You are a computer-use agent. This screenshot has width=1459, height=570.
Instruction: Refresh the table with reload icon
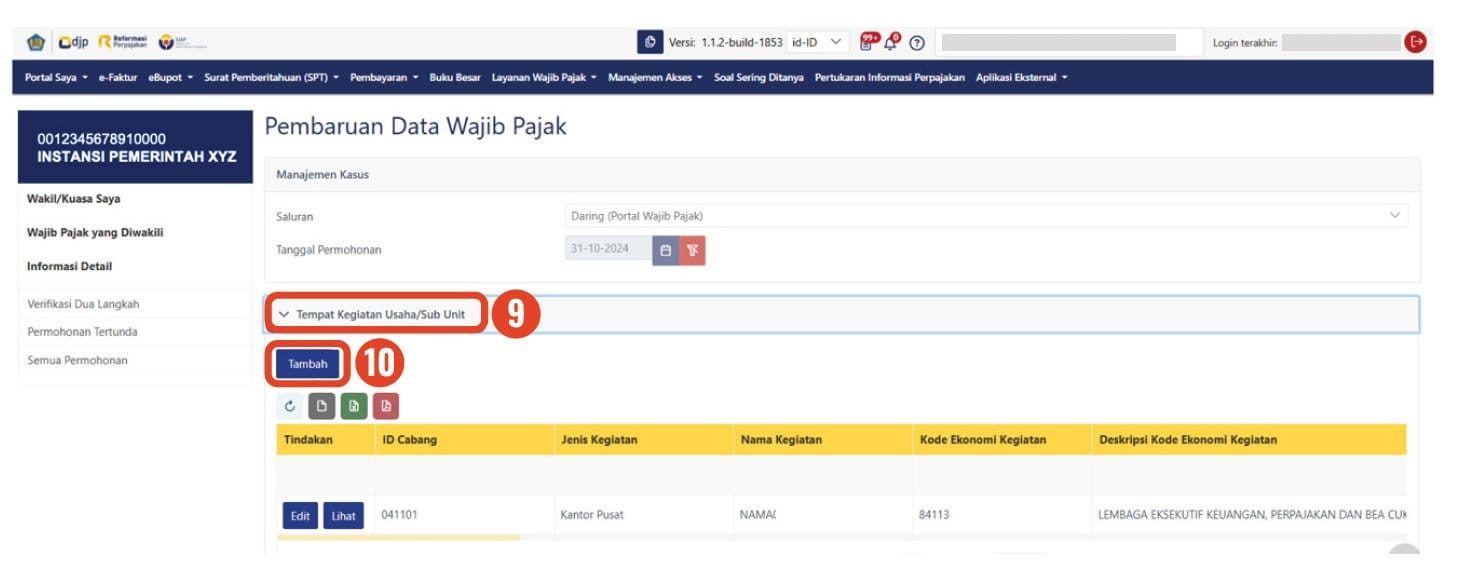click(290, 406)
